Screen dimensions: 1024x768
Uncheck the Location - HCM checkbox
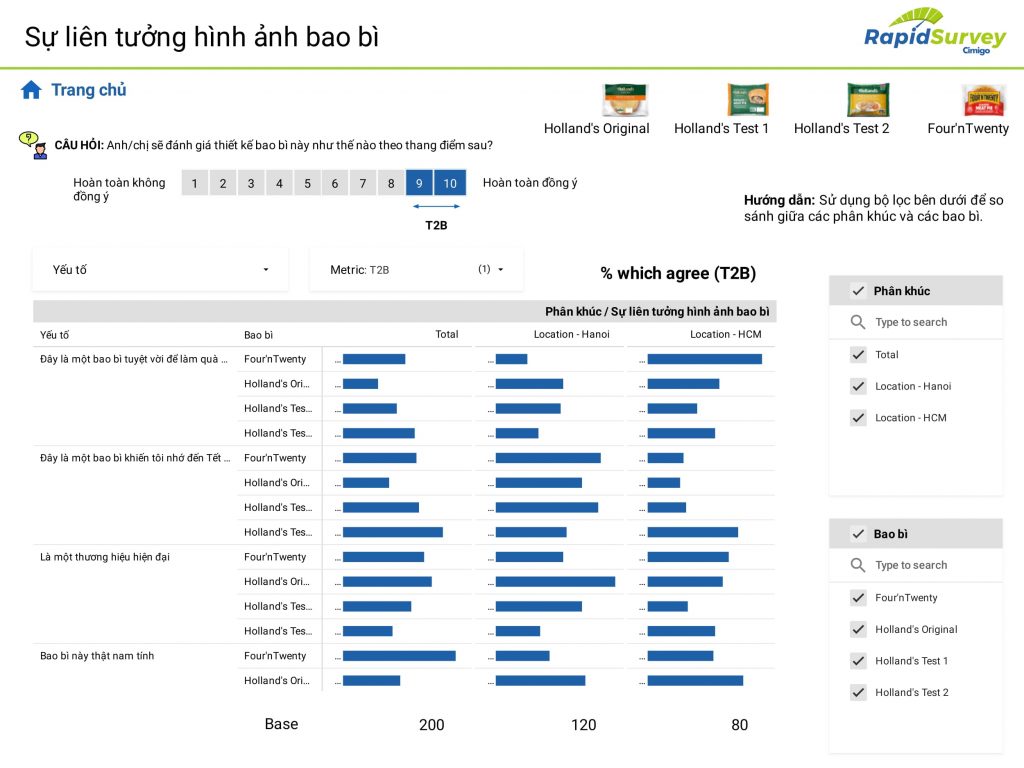[858, 418]
